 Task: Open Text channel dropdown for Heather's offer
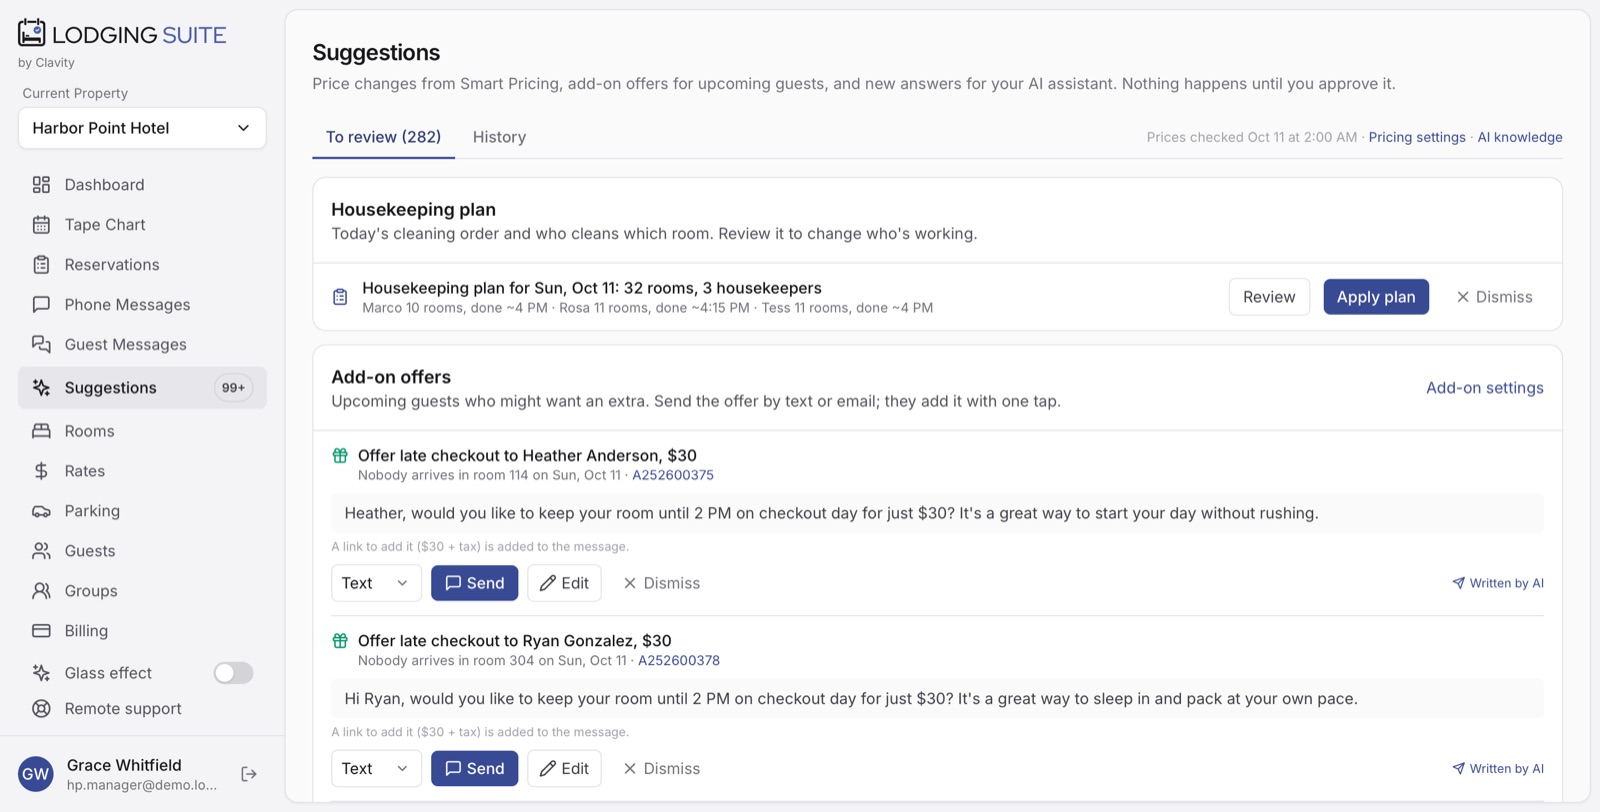(x=376, y=583)
